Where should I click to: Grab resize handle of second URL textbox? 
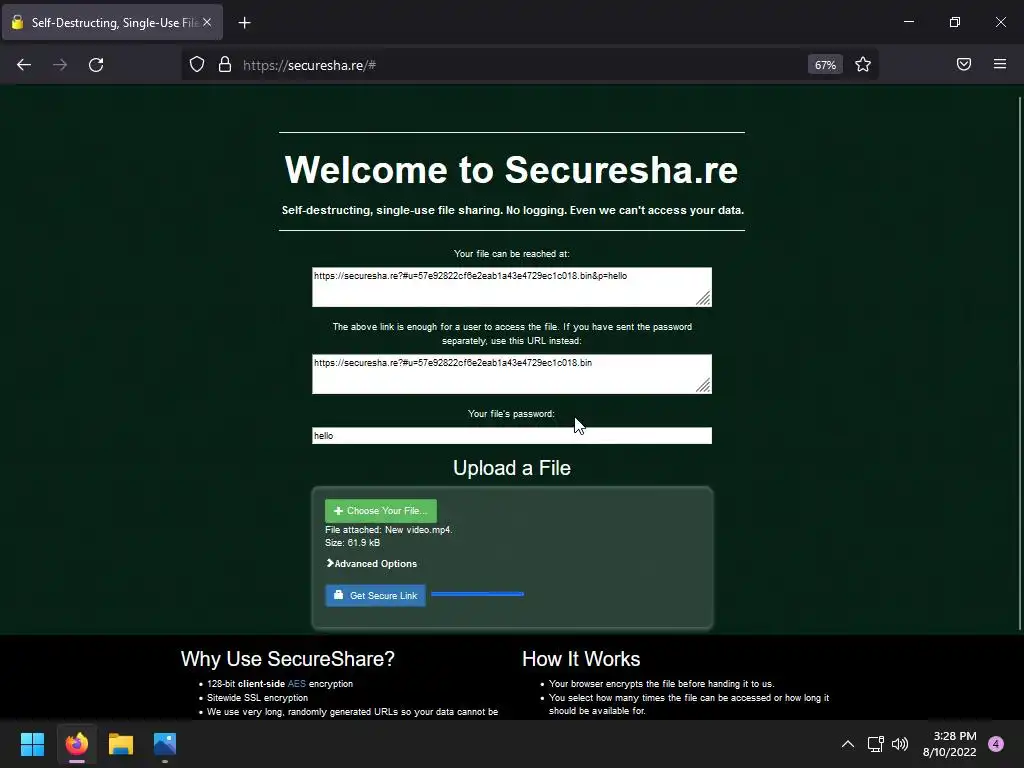click(x=703, y=386)
